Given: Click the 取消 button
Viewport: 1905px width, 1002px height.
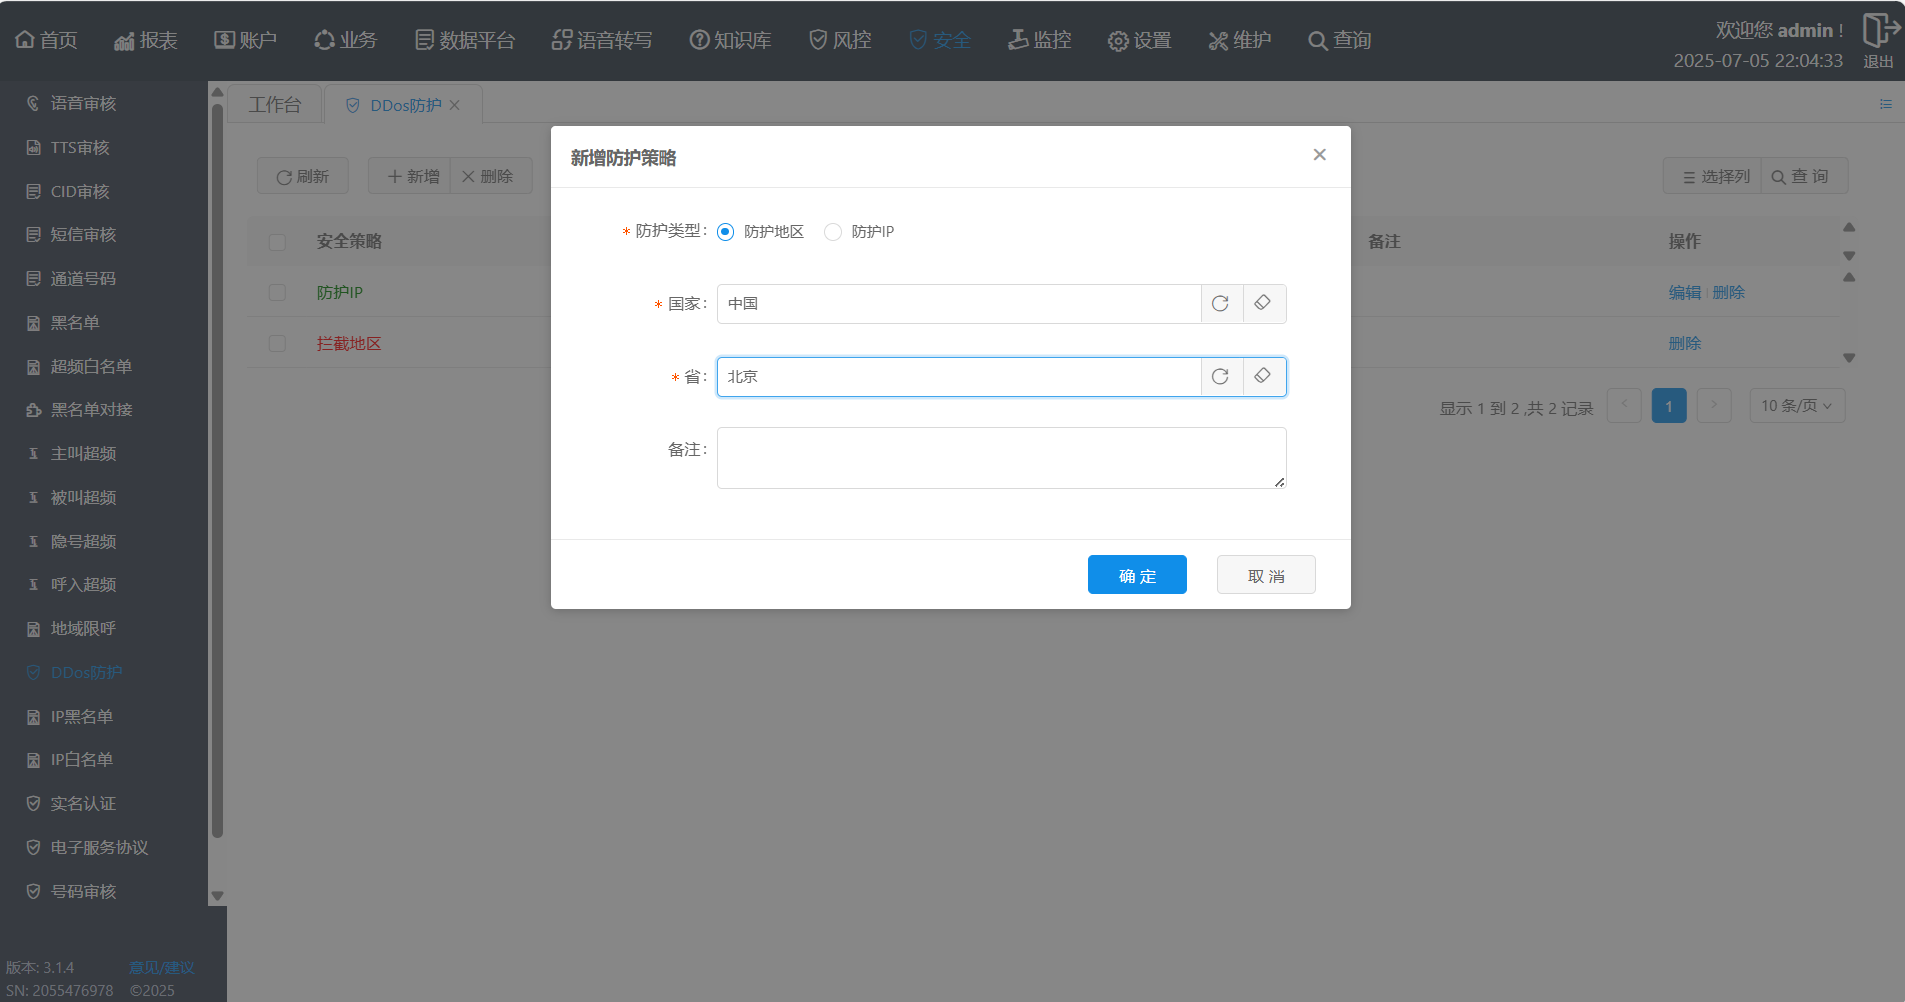Looking at the screenshot, I should pyautogui.click(x=1265, y=575).
